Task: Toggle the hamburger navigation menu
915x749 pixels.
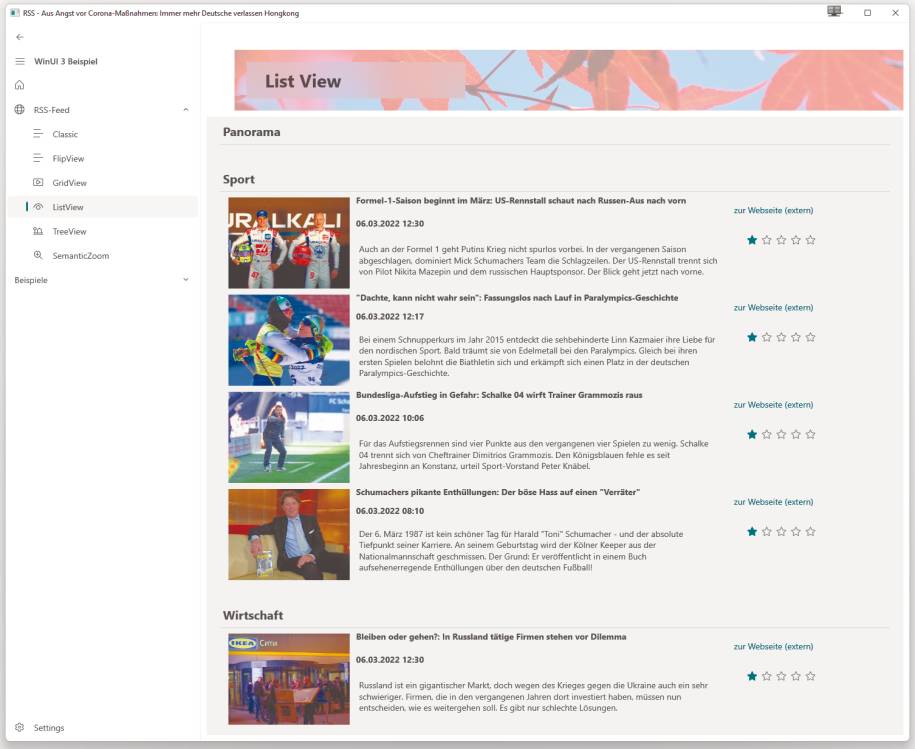Action: [20, 61]
